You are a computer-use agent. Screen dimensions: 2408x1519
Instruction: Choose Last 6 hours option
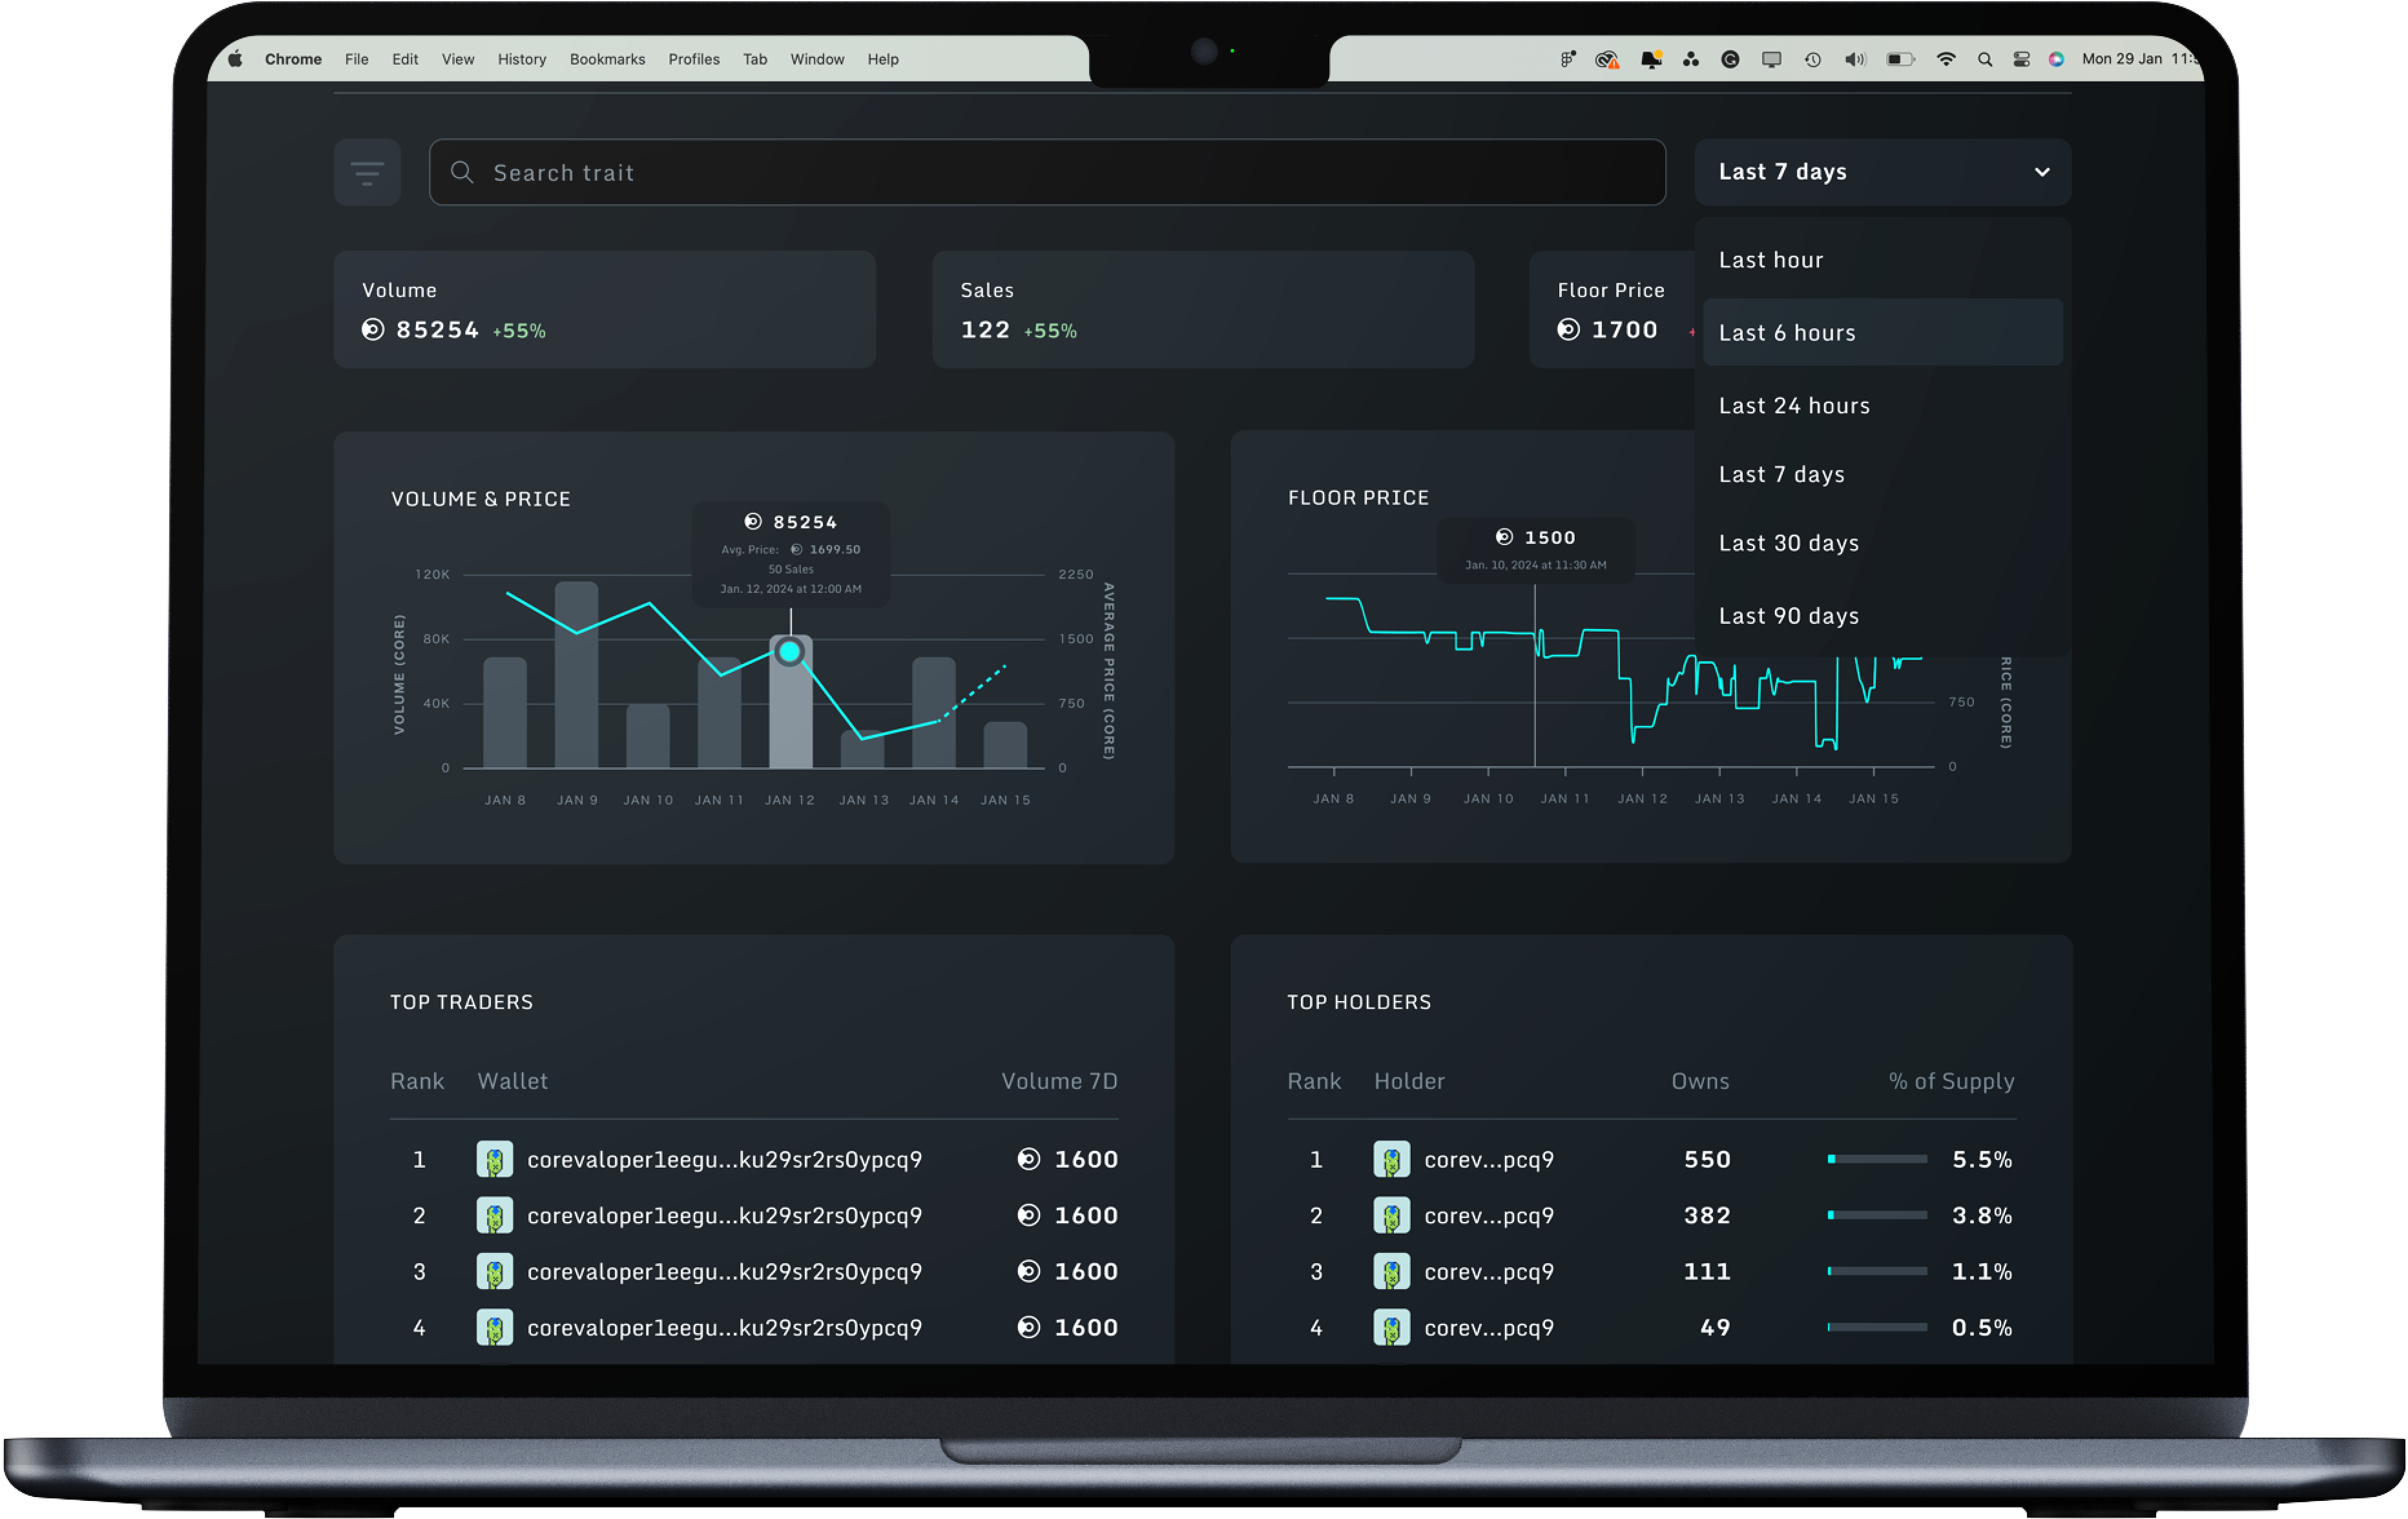tap(1786, 333)
